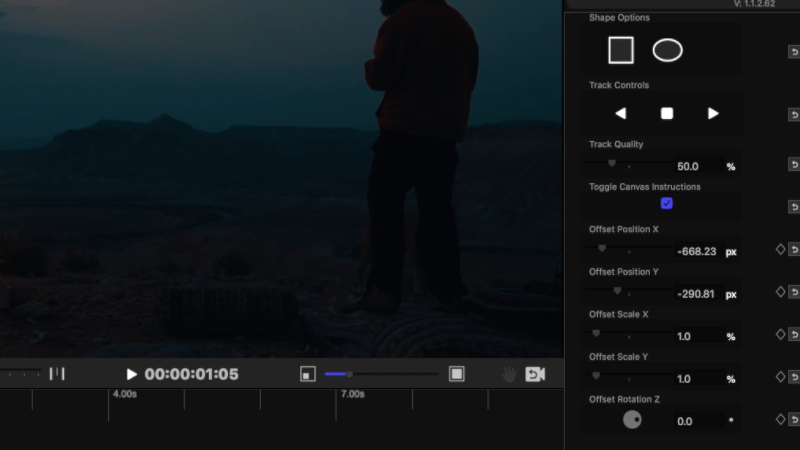Edit the Offset Position X value -668.23
The image size is (800, 450).
point(698,252)
